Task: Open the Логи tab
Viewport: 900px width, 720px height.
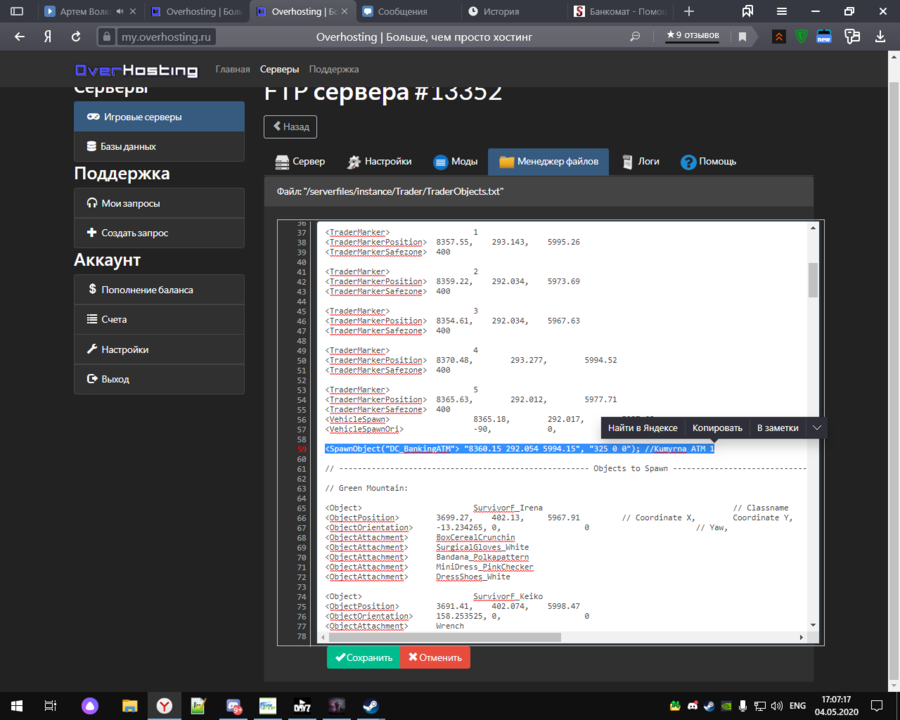Action: 641,162
